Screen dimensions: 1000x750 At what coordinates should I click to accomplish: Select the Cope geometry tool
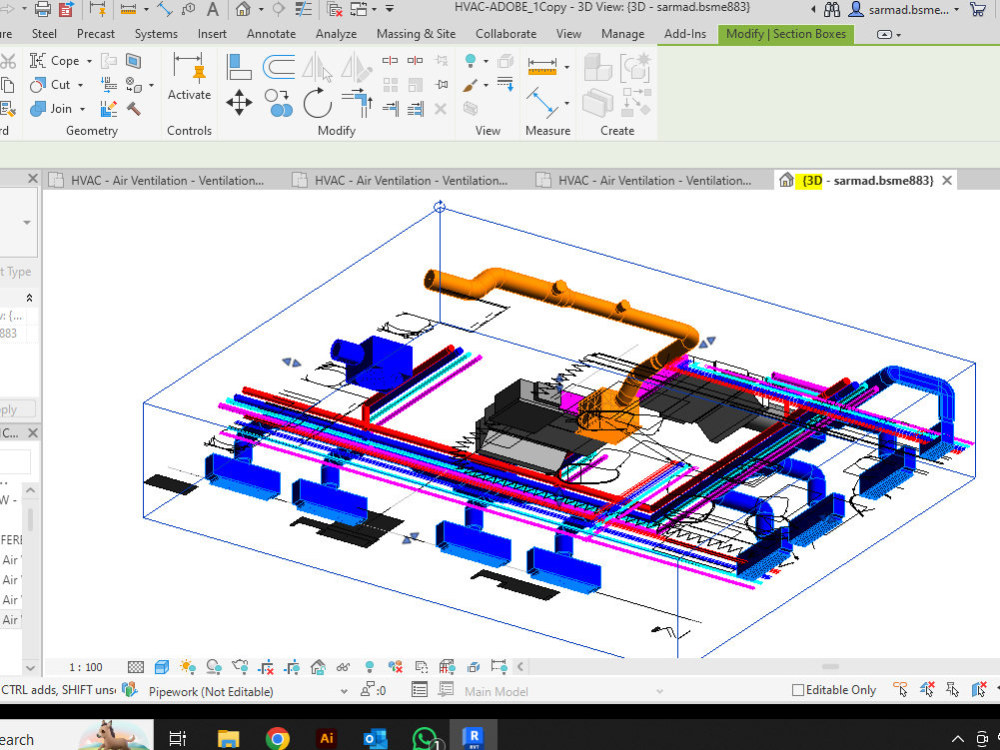[x=55, y=61]
